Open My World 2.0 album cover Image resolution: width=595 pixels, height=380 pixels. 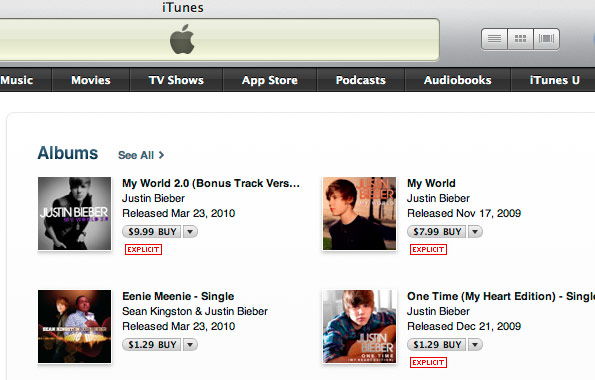coord(75,213)
